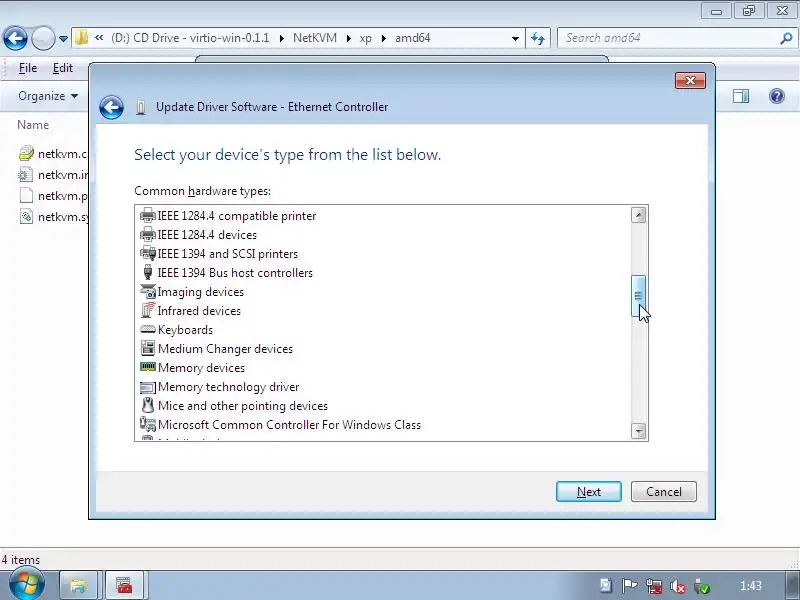Click Microsoft Common Controller icon
The width and height of the screenshot is (800, 600).
[x=147, y=424]
